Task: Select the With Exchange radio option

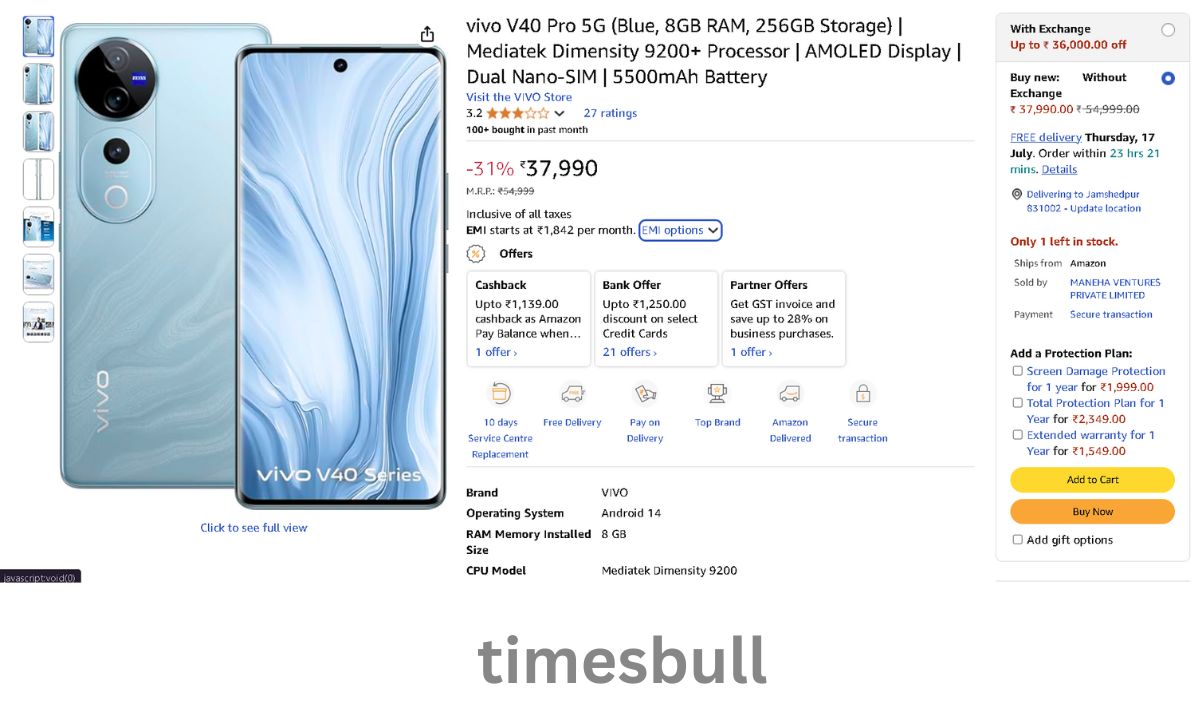Action: click(1168, 30)
